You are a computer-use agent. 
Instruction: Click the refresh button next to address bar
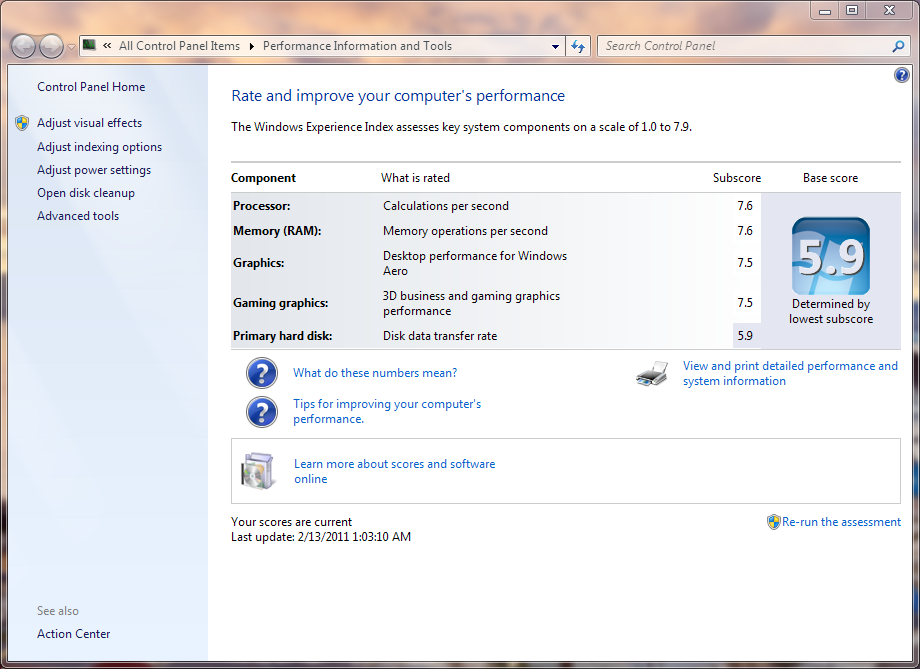pos(578,46)
